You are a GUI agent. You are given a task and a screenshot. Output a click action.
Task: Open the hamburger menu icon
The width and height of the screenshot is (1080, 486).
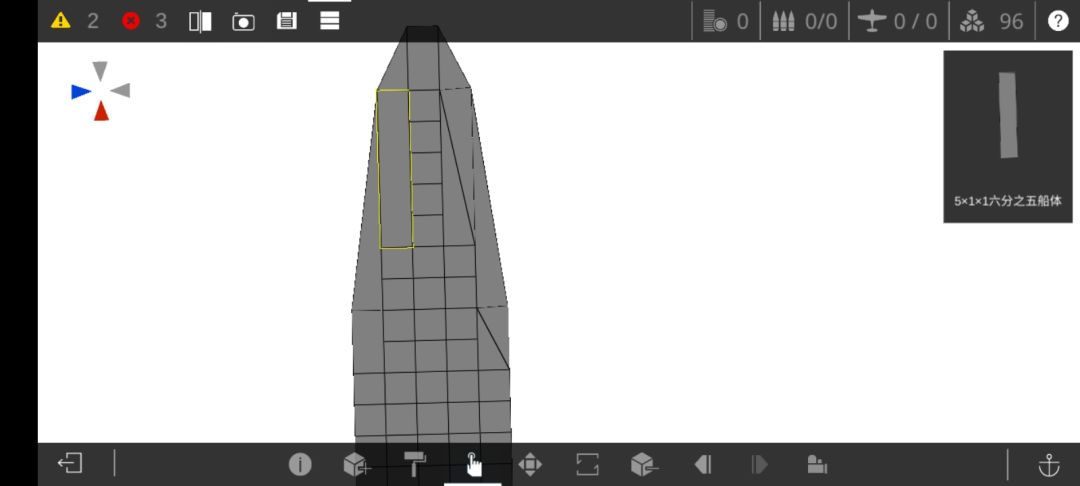point(330,21)
